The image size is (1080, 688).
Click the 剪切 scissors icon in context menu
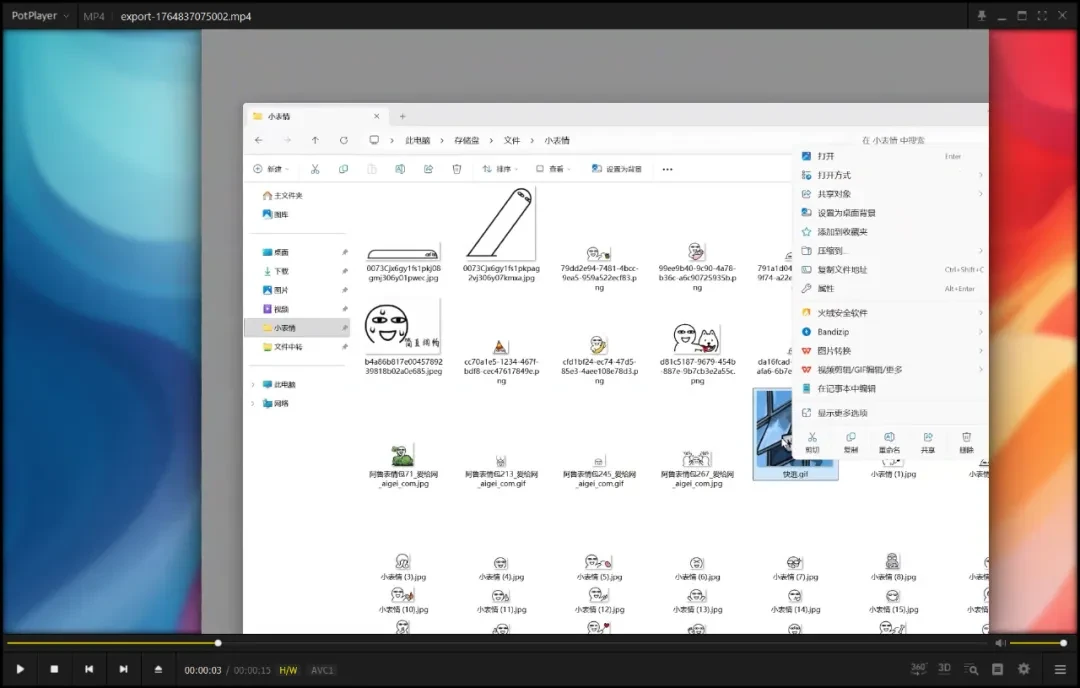[813, 442]
